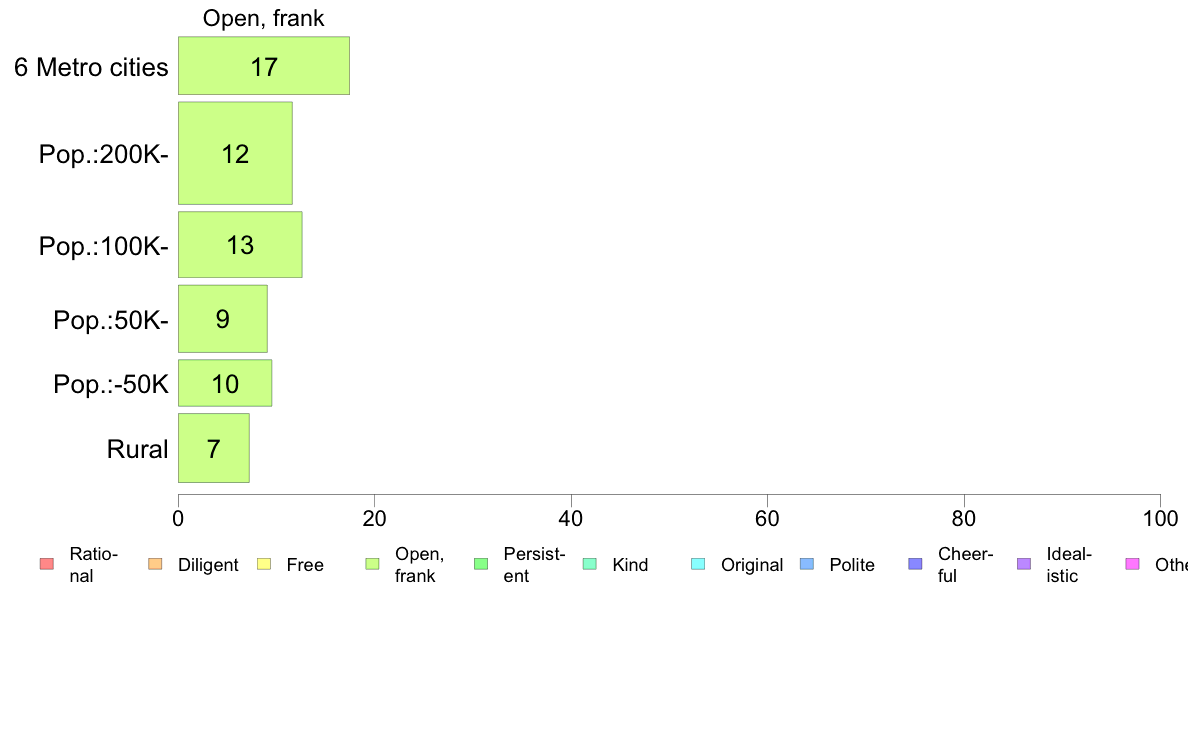1188x736 pixels.
Task: Click the Persistent legend swatch
Action: tap(481, 564)
